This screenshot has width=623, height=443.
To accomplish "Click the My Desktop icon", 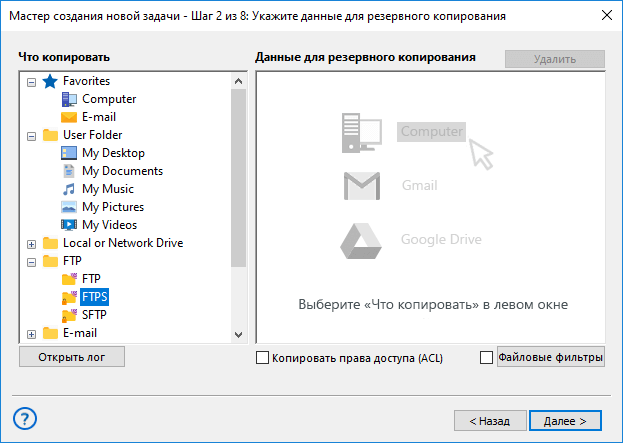I will (69, 153).
